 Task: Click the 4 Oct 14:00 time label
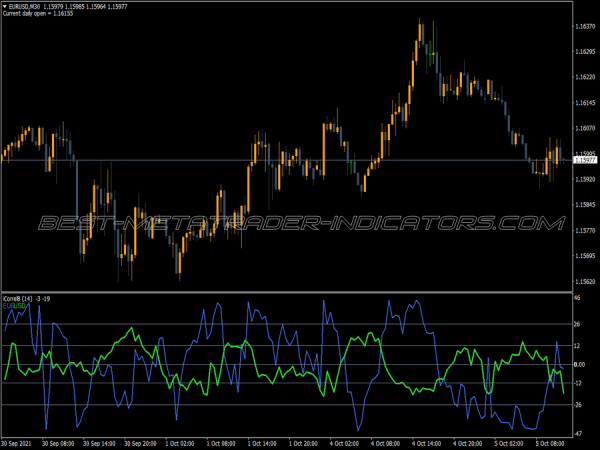click(427, 443)
